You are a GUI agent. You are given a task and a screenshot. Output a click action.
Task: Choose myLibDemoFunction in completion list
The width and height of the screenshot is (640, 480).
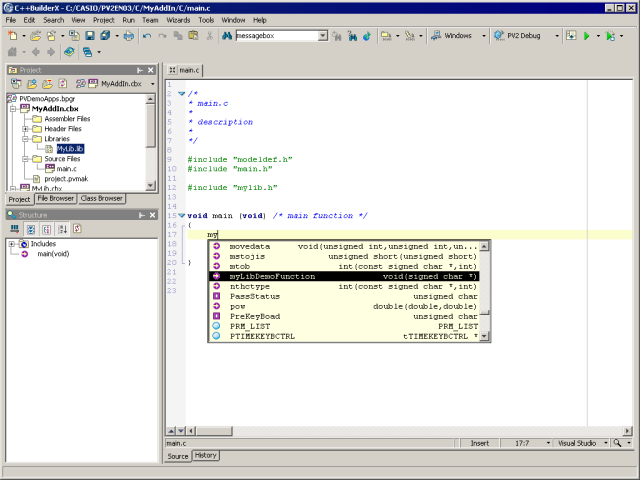point(343,276)
